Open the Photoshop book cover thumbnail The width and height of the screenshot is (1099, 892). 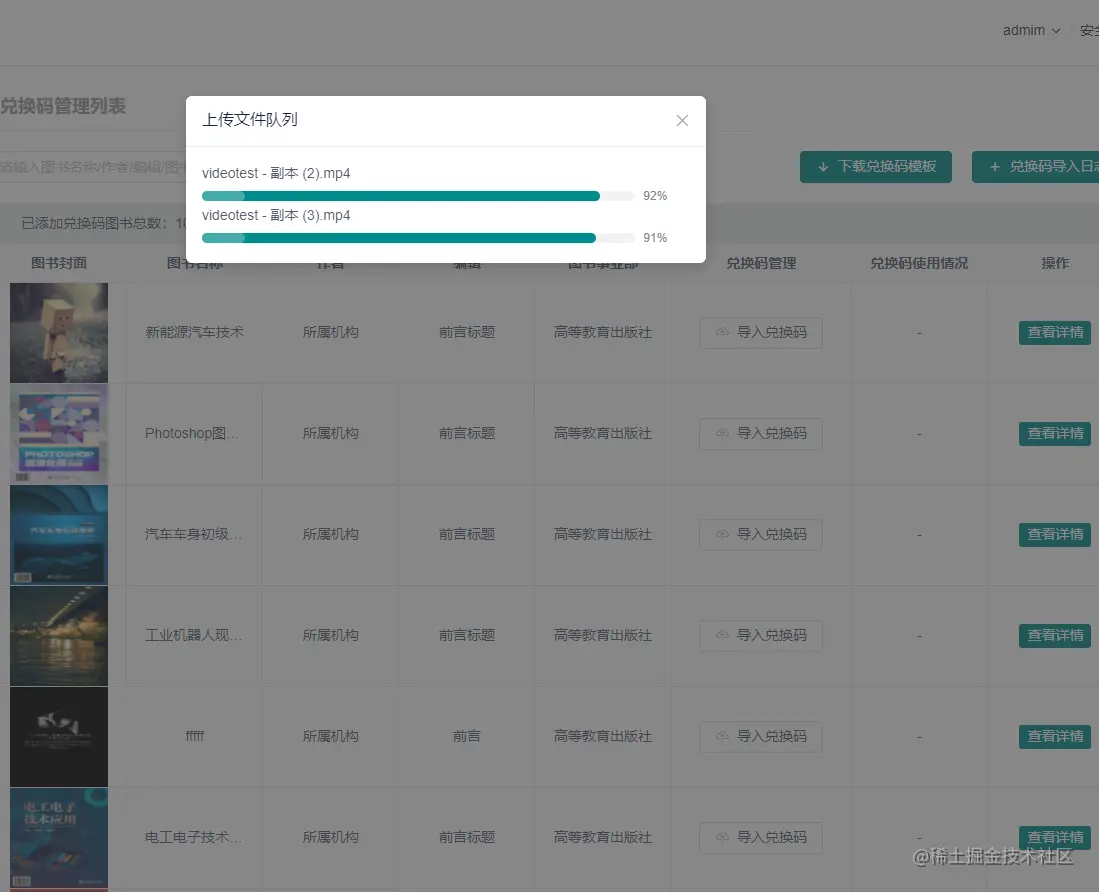[59, 433]
